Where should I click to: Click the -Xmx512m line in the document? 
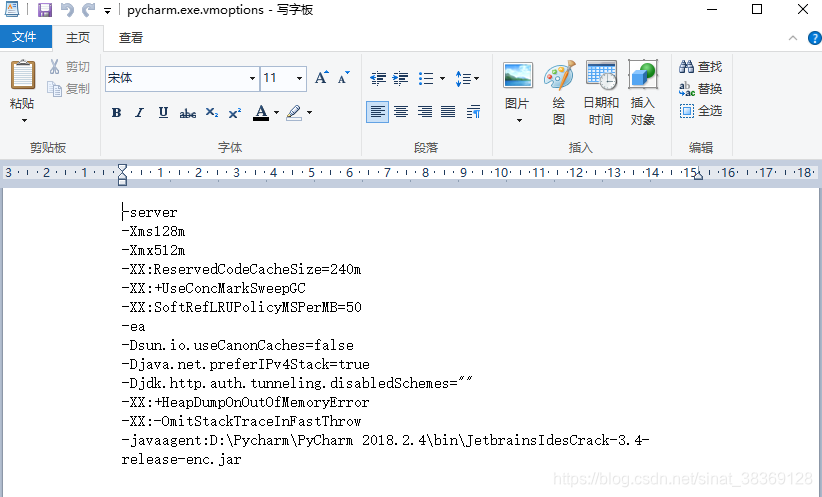coord(153,250)
